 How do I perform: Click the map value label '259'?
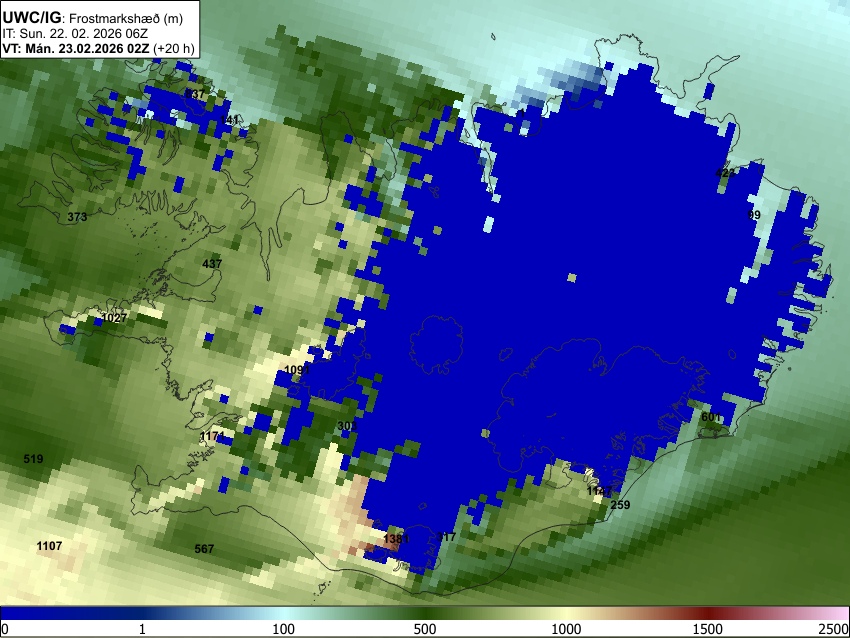pos(620,505)
